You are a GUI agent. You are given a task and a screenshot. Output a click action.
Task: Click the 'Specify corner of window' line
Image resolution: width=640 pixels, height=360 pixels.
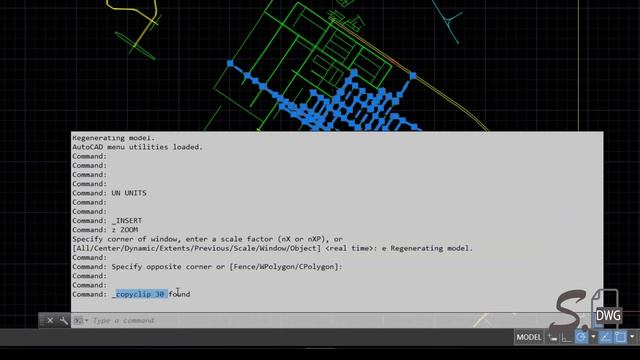(x=207, y=239)
